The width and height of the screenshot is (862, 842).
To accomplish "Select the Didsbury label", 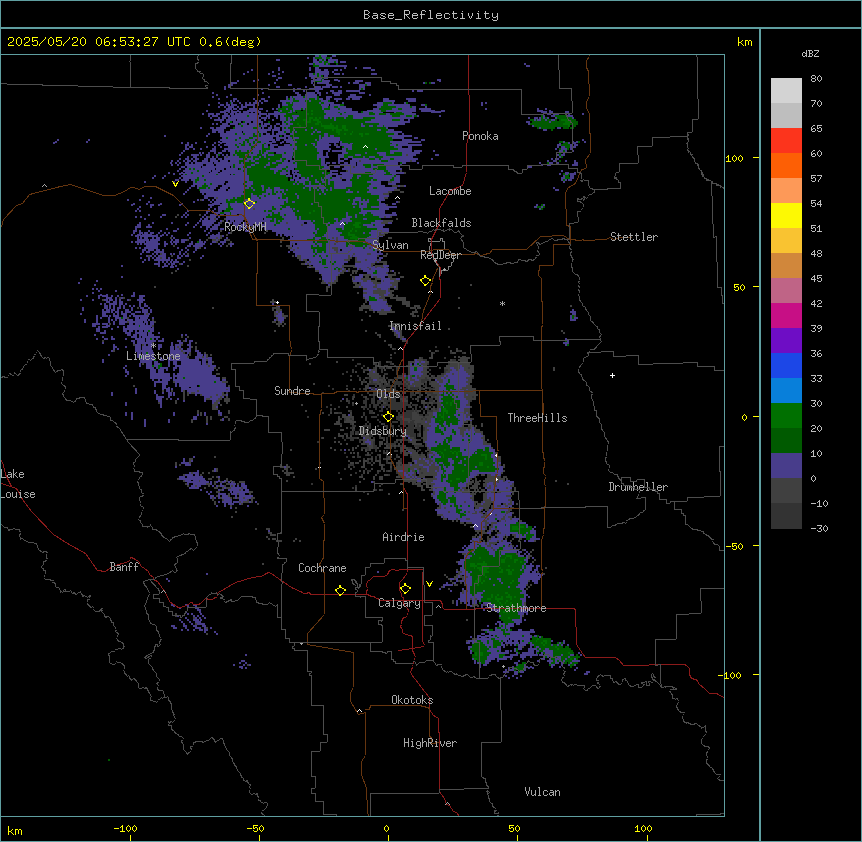I will point(383,431).
